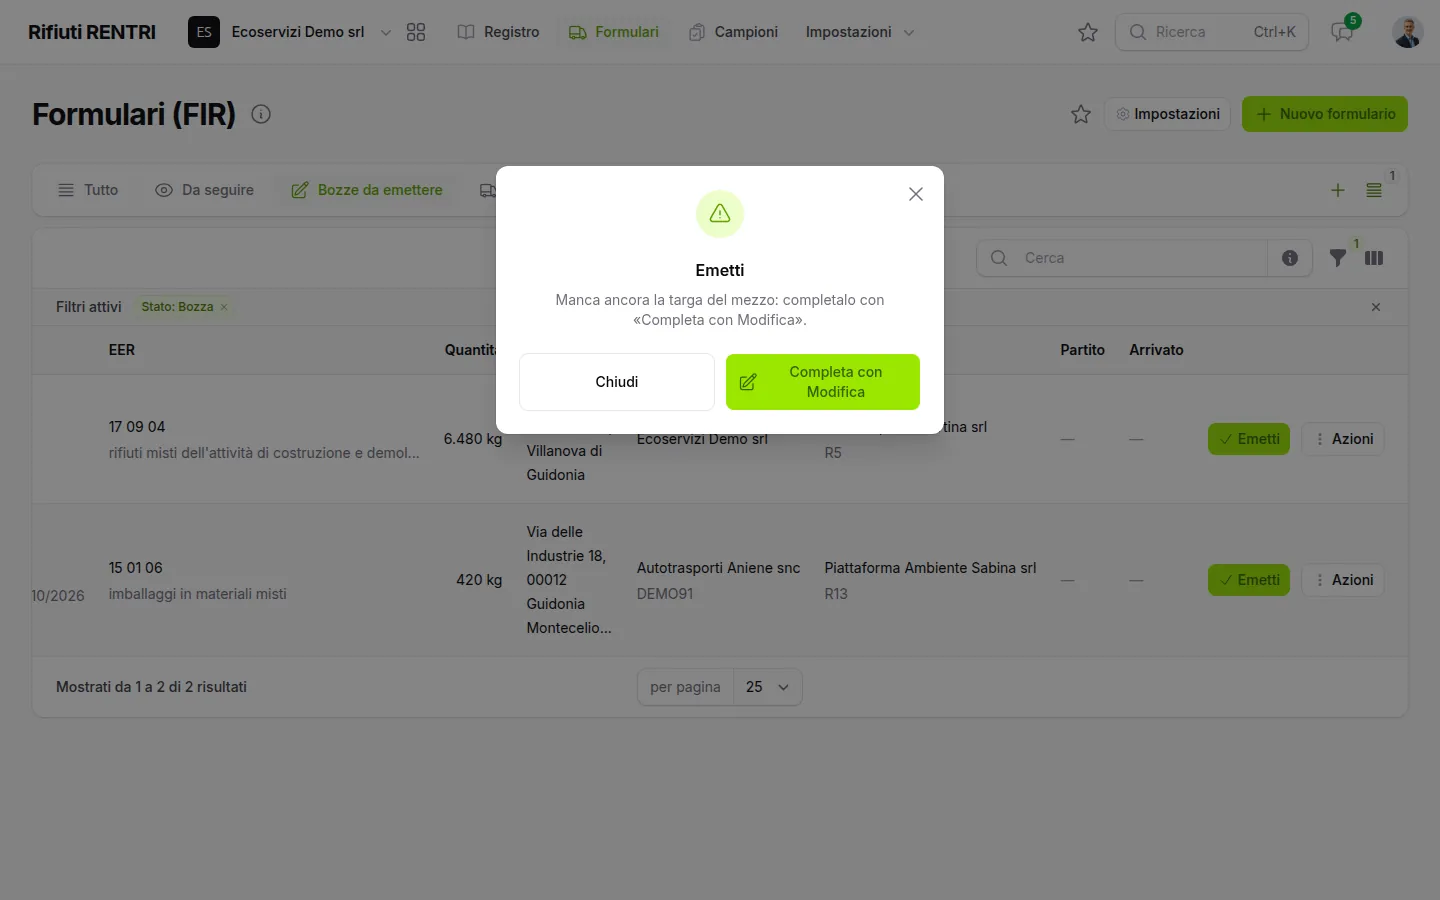
Task: Click Piattaforma Ambiente Sabina srl
Action: point(930,568)
